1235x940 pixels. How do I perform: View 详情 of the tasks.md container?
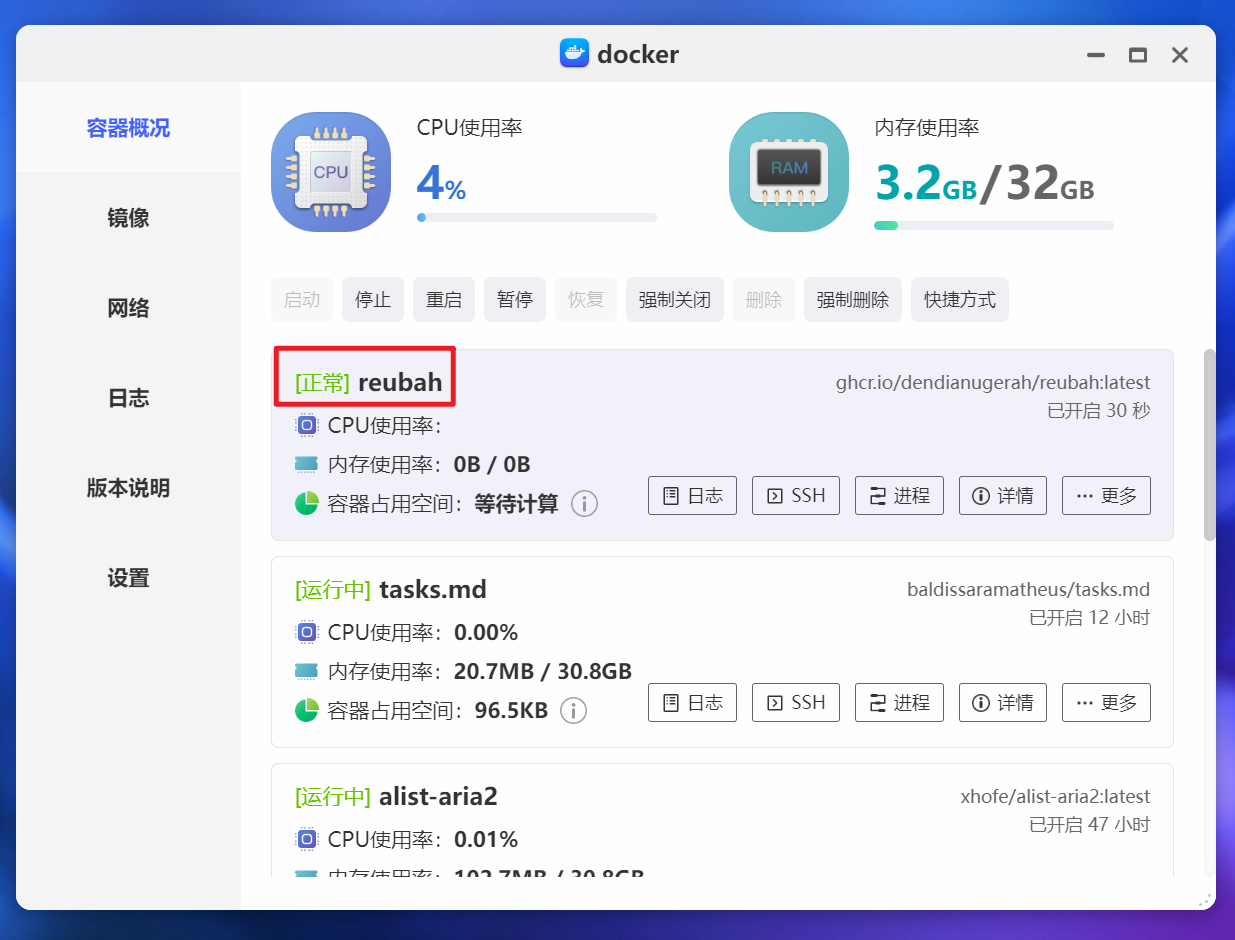pyautogui.click(x=1002, y=702)
